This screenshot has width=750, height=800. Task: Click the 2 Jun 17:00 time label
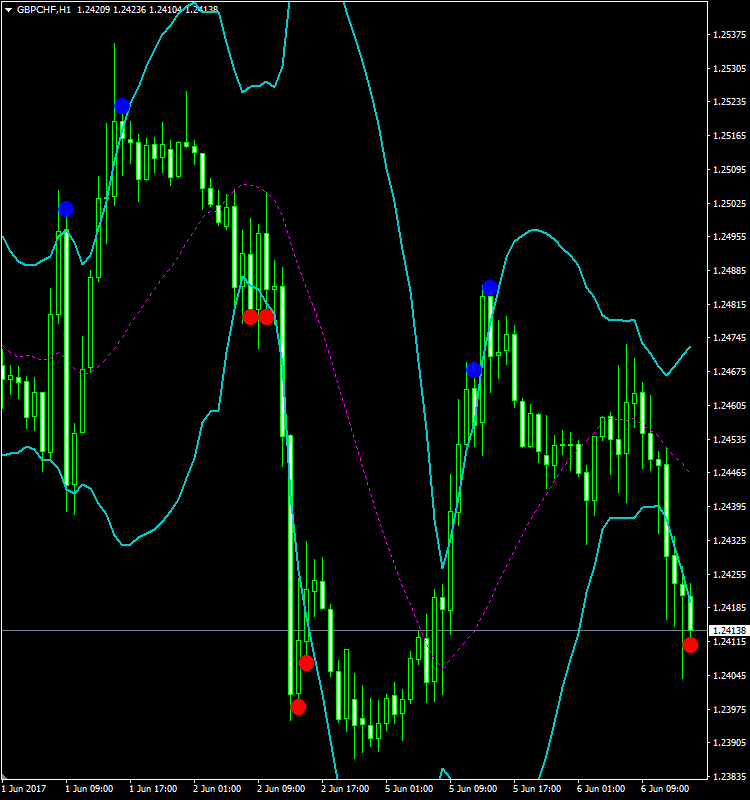[x=345, y=789]
